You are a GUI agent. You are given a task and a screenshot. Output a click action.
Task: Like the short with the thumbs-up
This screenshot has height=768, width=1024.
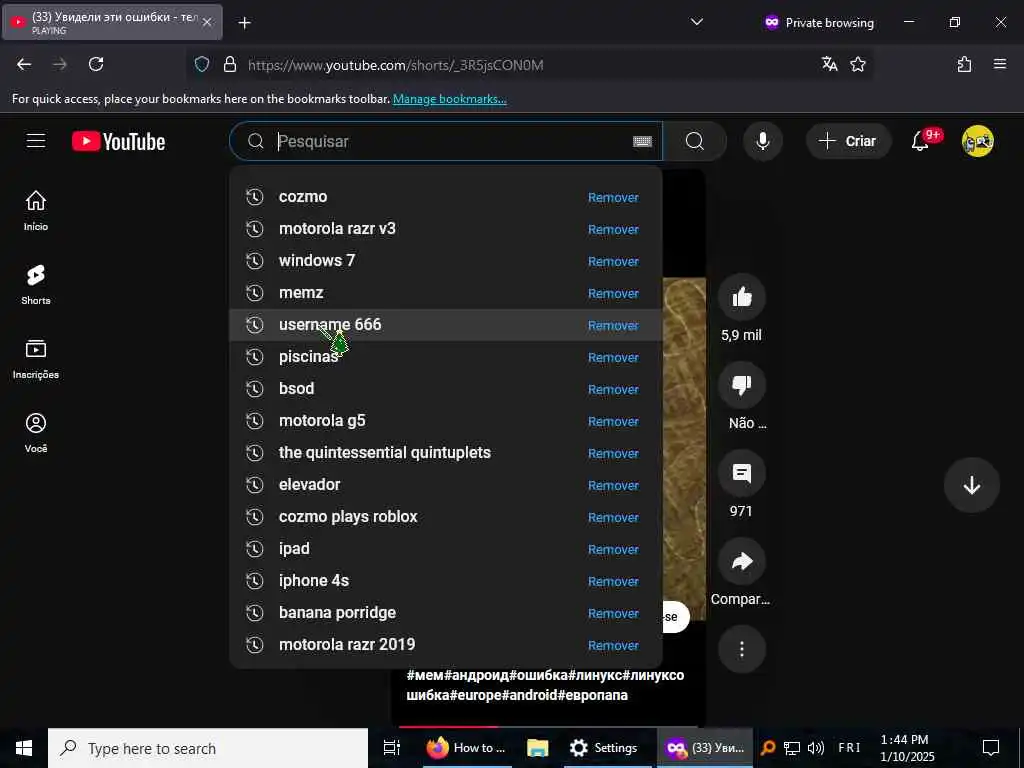741,298
